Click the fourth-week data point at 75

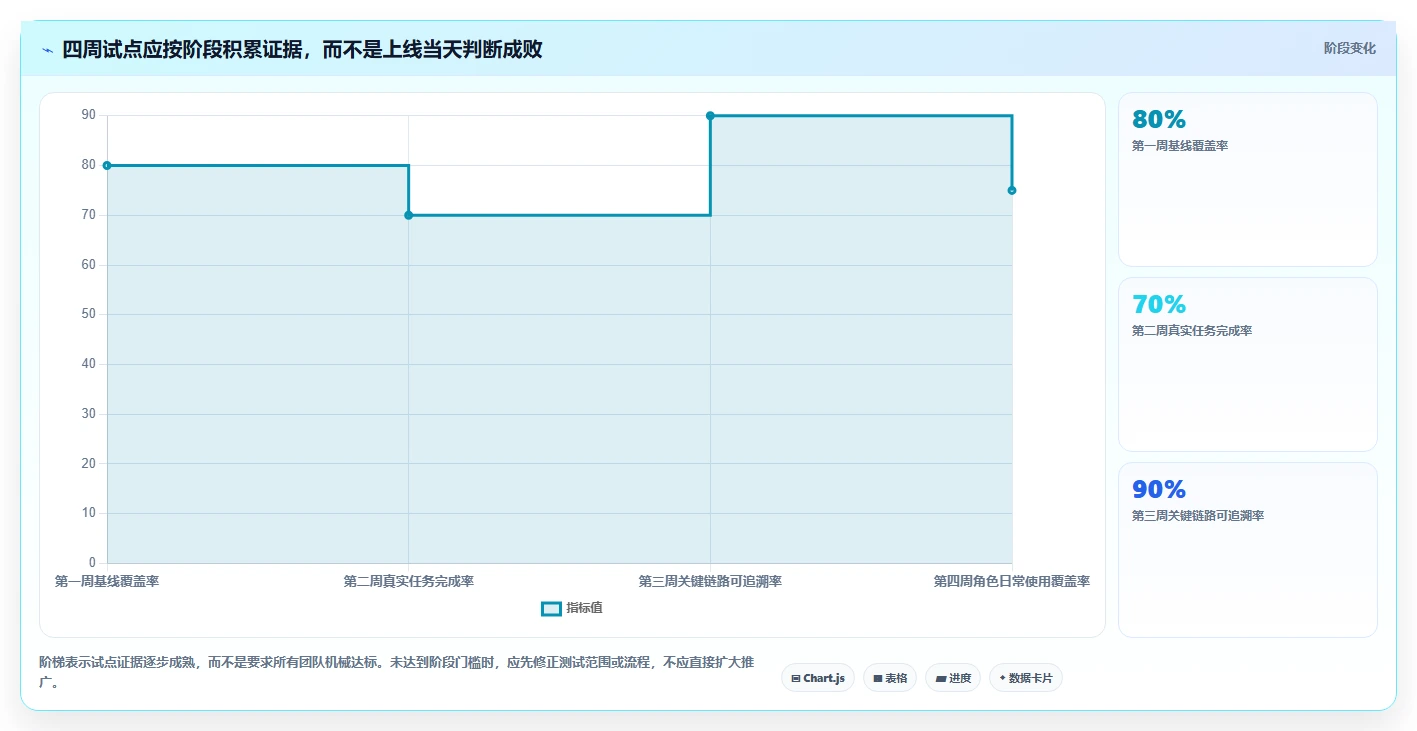click(x=1012, y=190)
